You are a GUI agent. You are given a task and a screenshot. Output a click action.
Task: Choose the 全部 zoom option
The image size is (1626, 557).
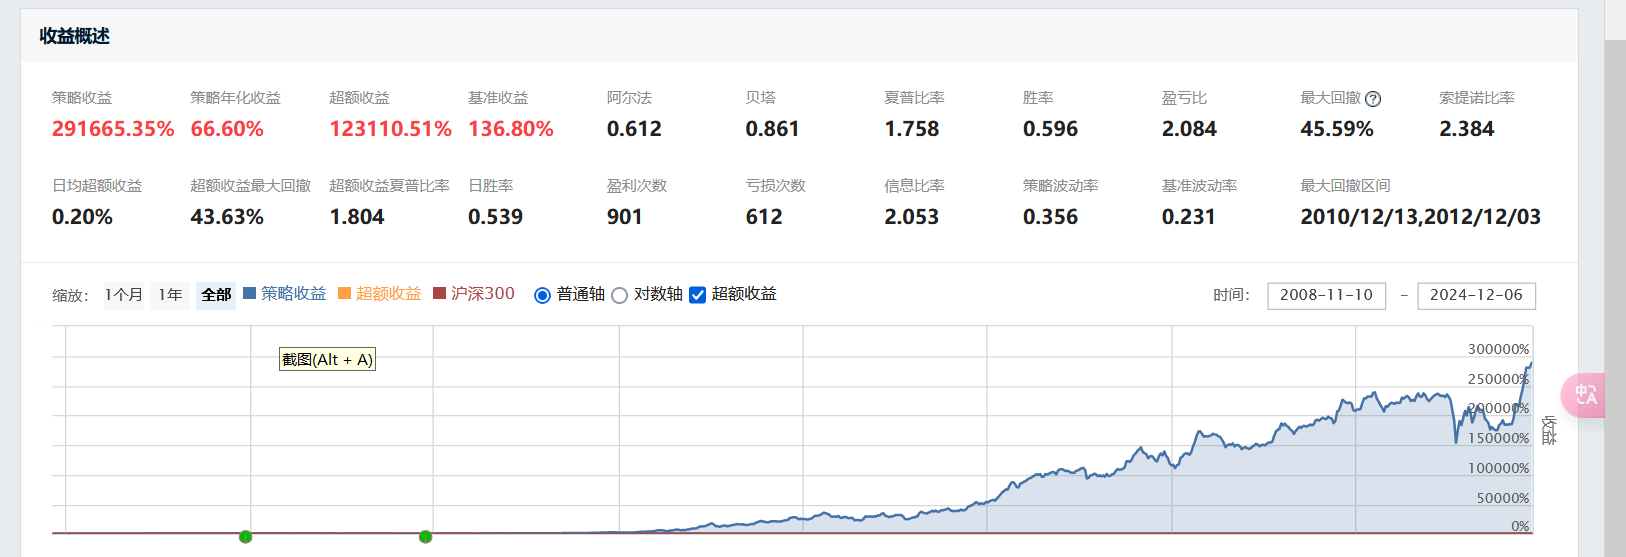pos(216,295)
